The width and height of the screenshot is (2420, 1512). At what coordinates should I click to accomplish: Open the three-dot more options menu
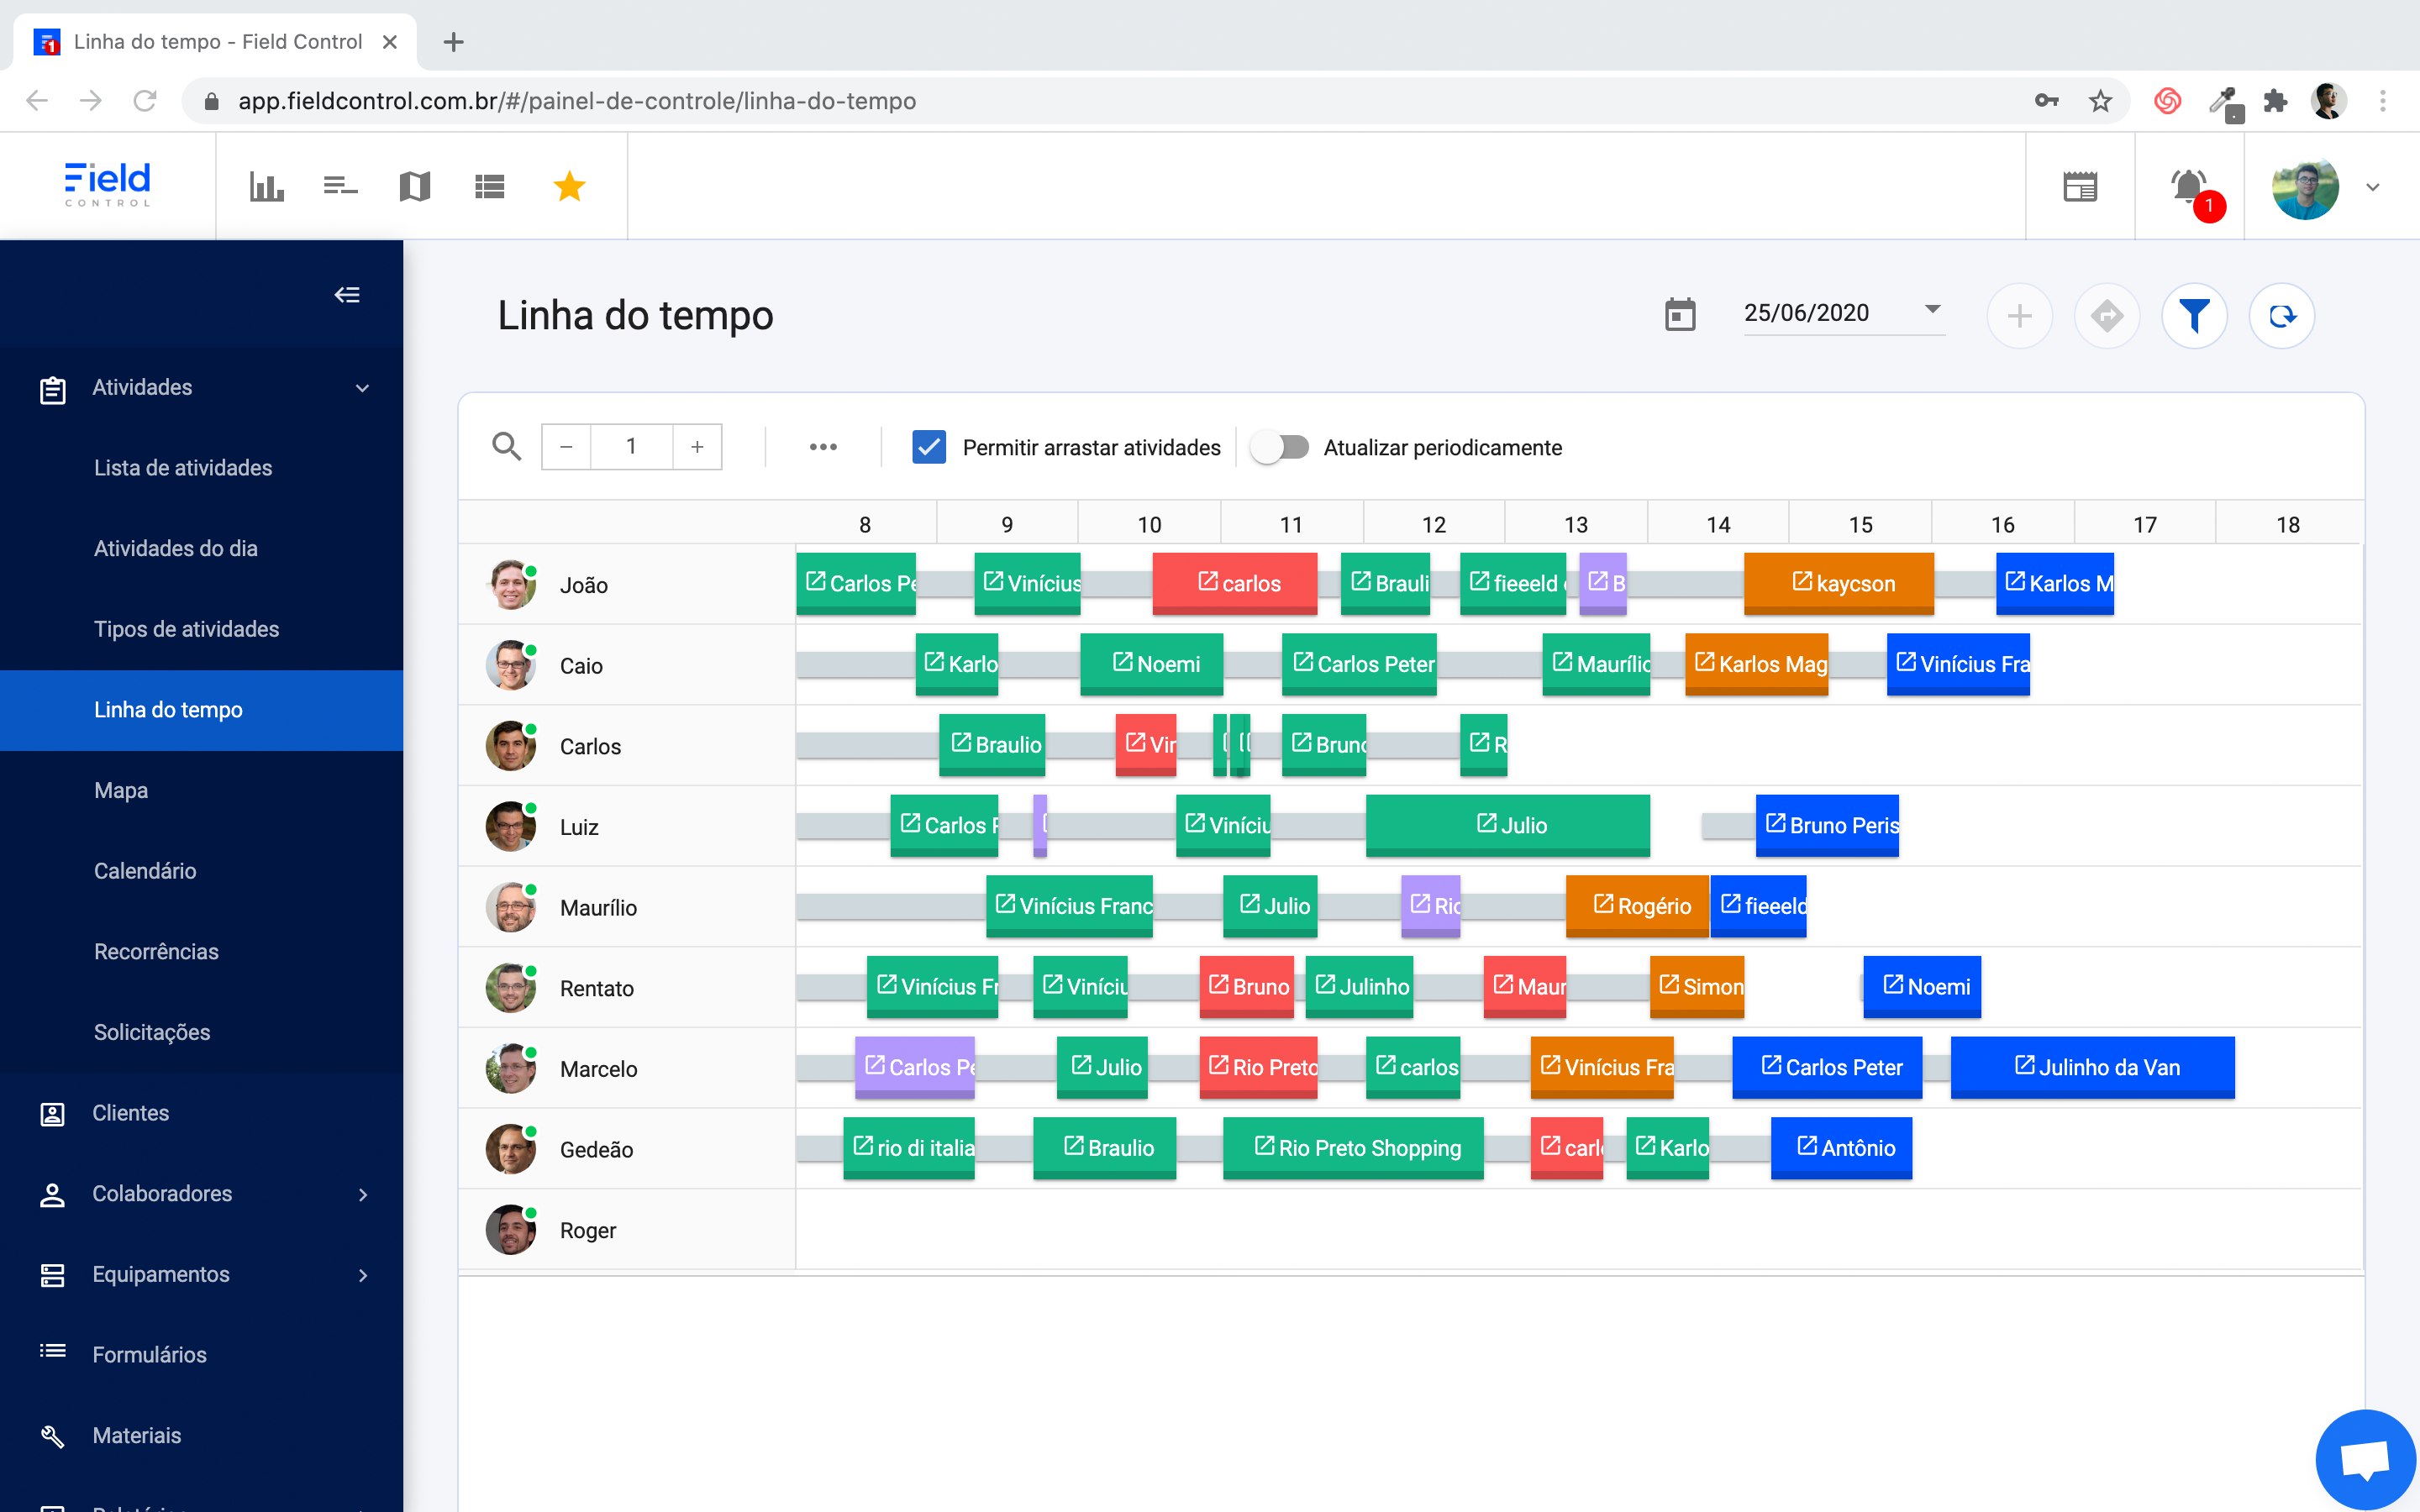coord(823,446)
